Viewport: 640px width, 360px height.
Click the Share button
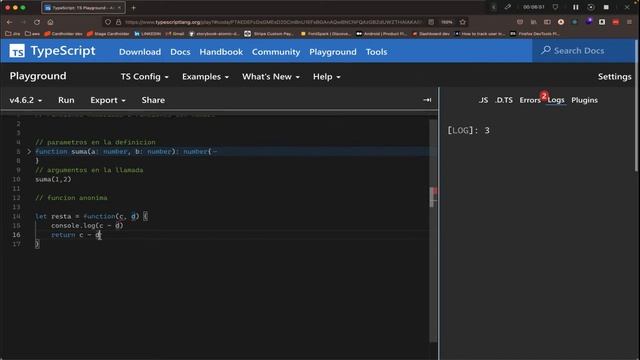153,100
